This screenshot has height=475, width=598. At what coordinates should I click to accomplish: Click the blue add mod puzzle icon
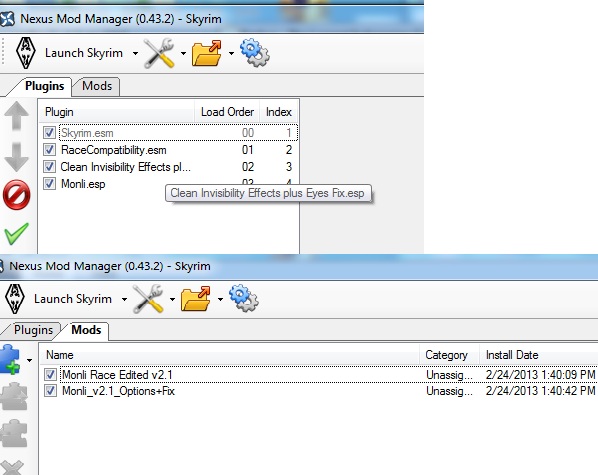click(10, 359)
